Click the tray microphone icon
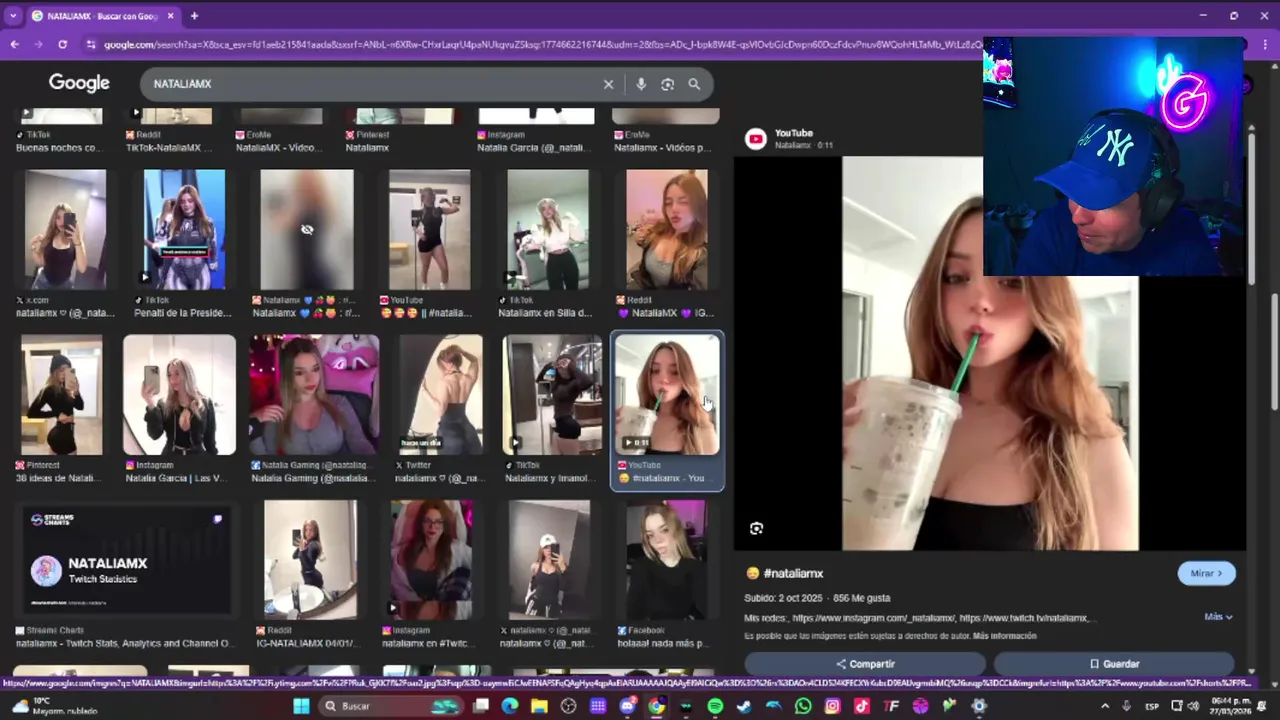The image size is (1280, 720). point(1126,706)
